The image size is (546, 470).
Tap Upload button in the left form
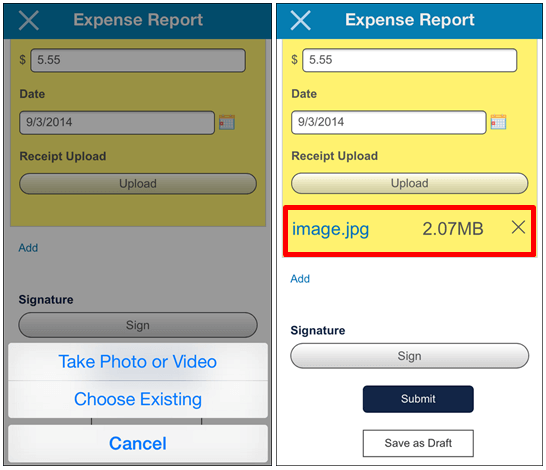click(138, 183)
